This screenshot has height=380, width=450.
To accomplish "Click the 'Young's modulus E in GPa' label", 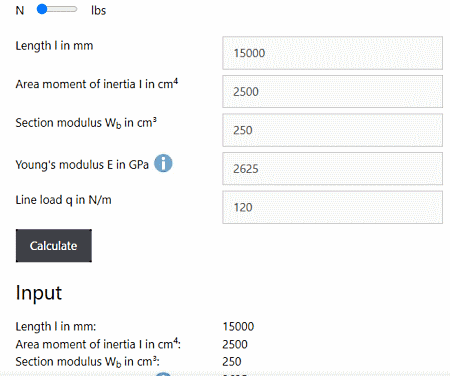I will click(82, 165).
